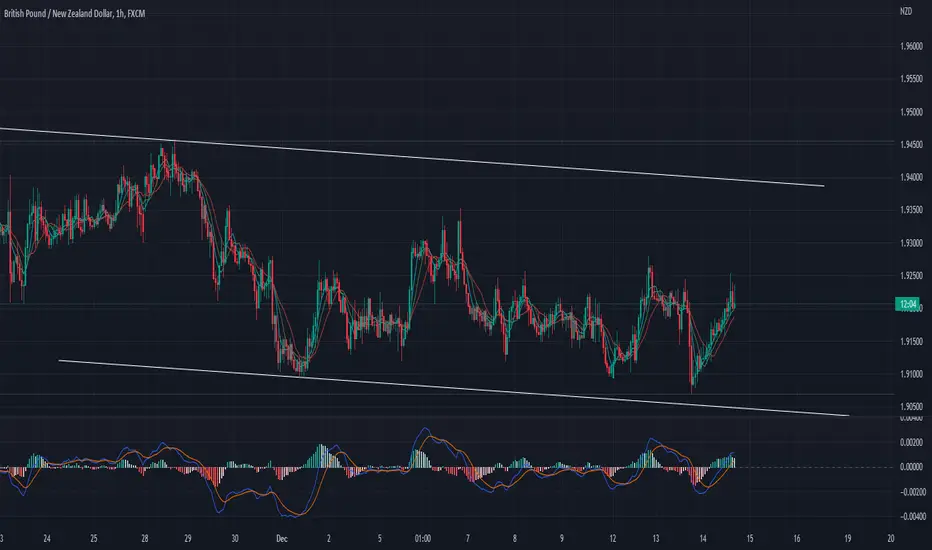Select the lower white channel trendline
The width and height of the screenshot is (932, 550).
[454, 388]
